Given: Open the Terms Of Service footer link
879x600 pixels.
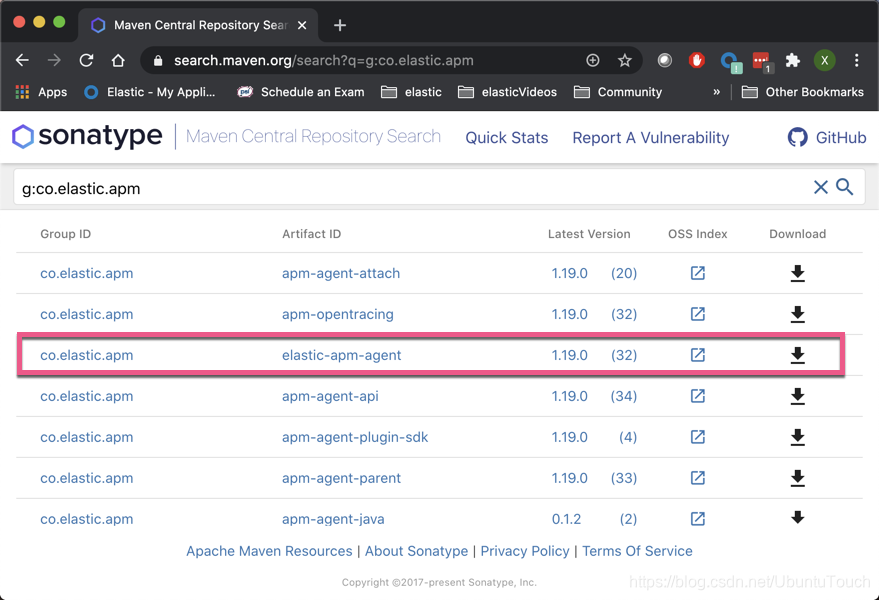Looking at the screenshot, I should (637, 551).
